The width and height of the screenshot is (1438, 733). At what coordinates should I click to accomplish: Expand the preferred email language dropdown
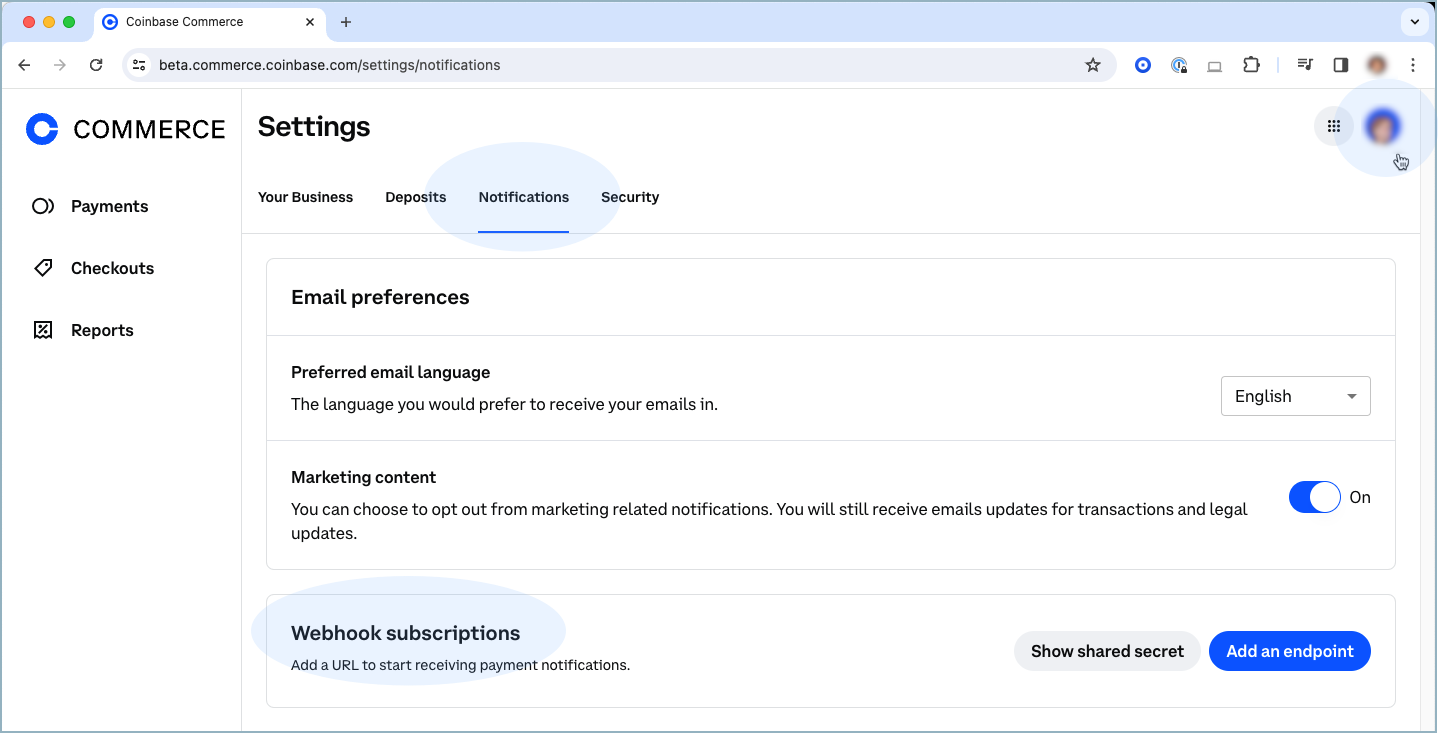1295,396
